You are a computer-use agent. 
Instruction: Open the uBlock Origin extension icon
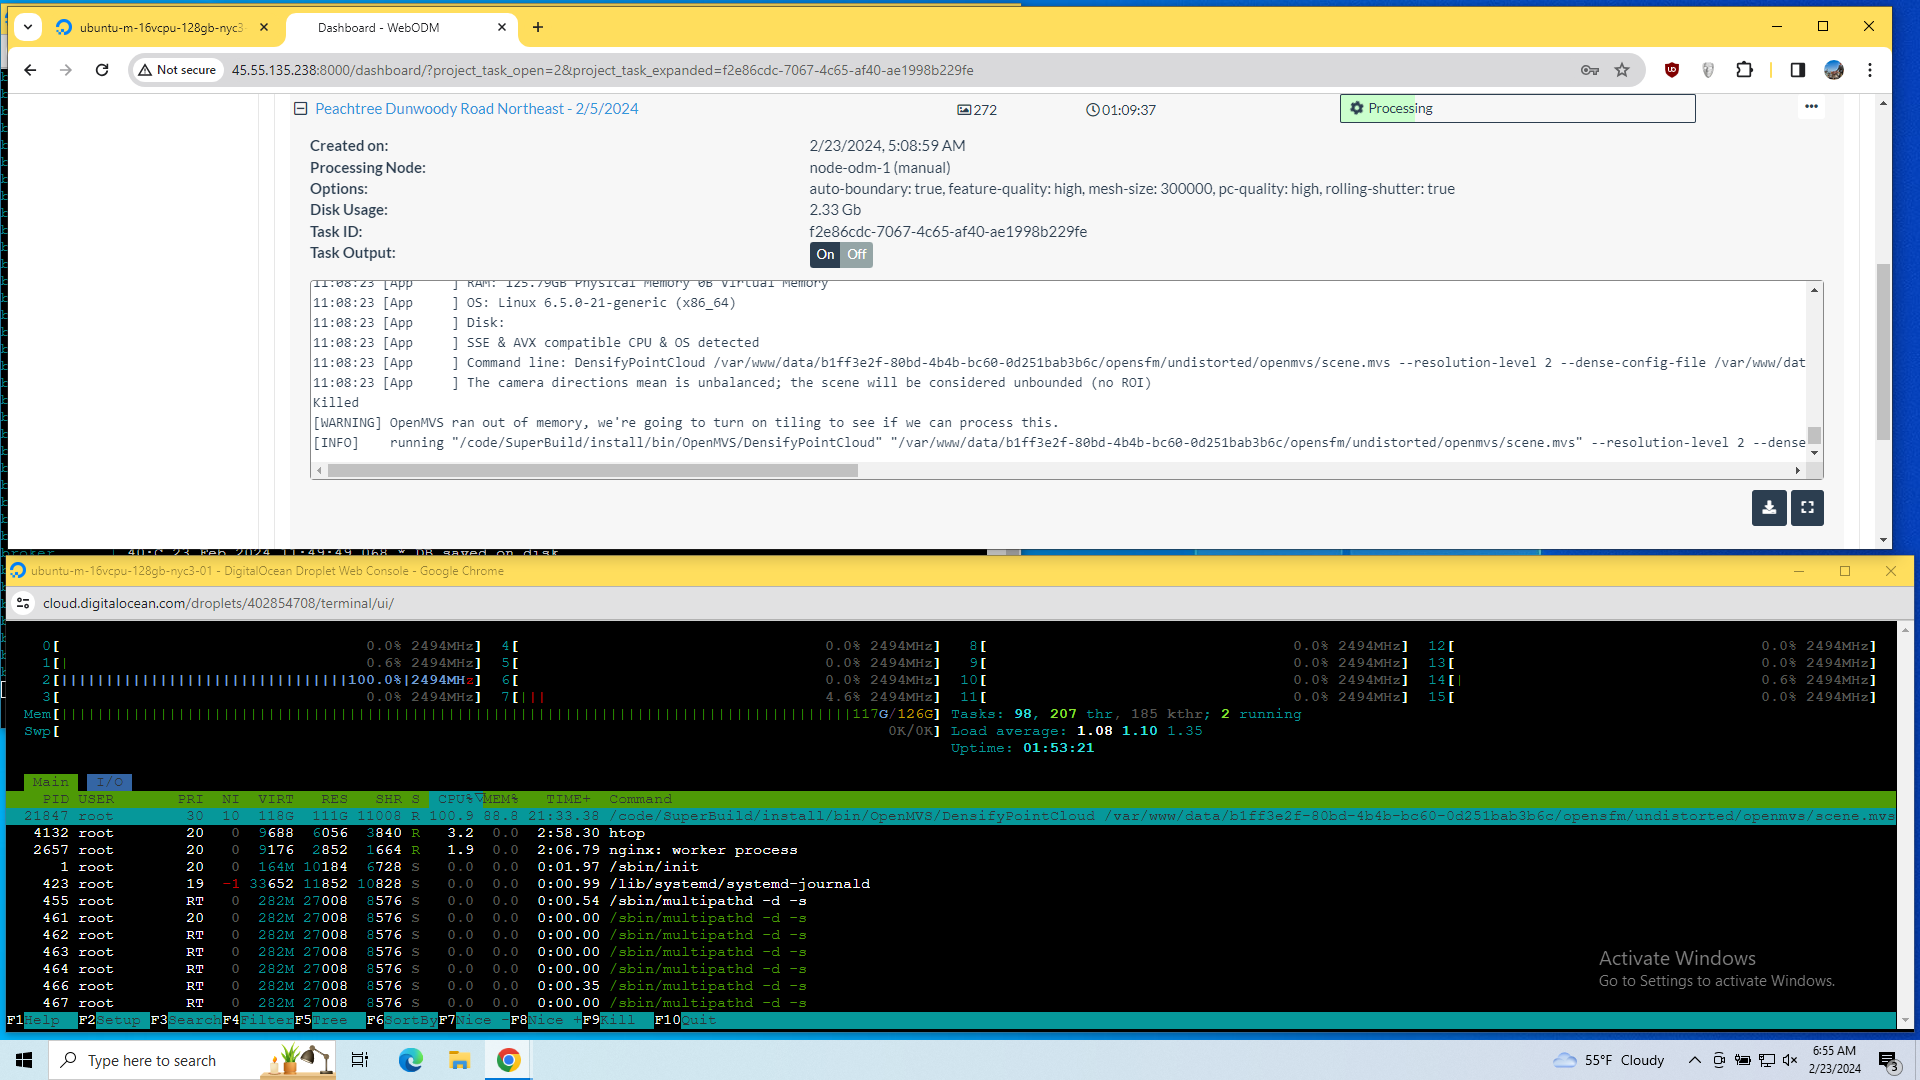point(1672,70)
